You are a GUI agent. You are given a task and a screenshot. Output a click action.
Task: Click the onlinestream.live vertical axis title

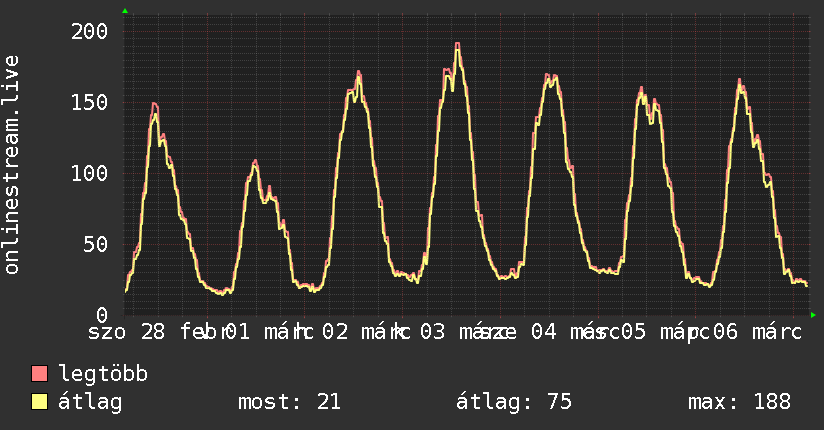(12, 165)
